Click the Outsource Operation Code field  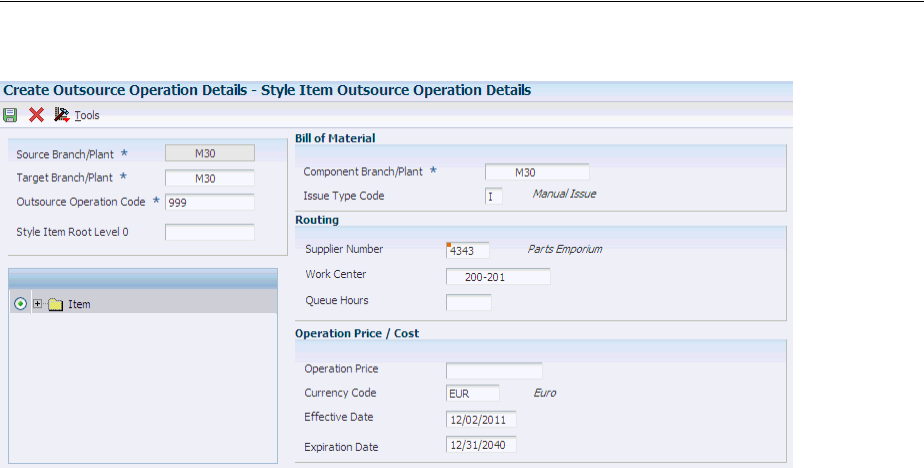tap(210, 202)
